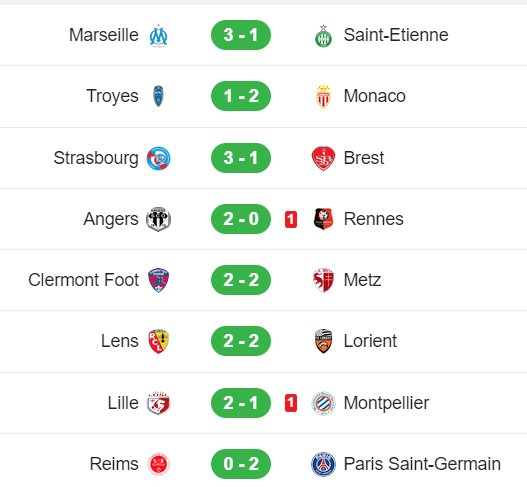The height and width of the screenshot is (487, 527).
Task: Click the Marseille club crest
Action: pos(158,35)
